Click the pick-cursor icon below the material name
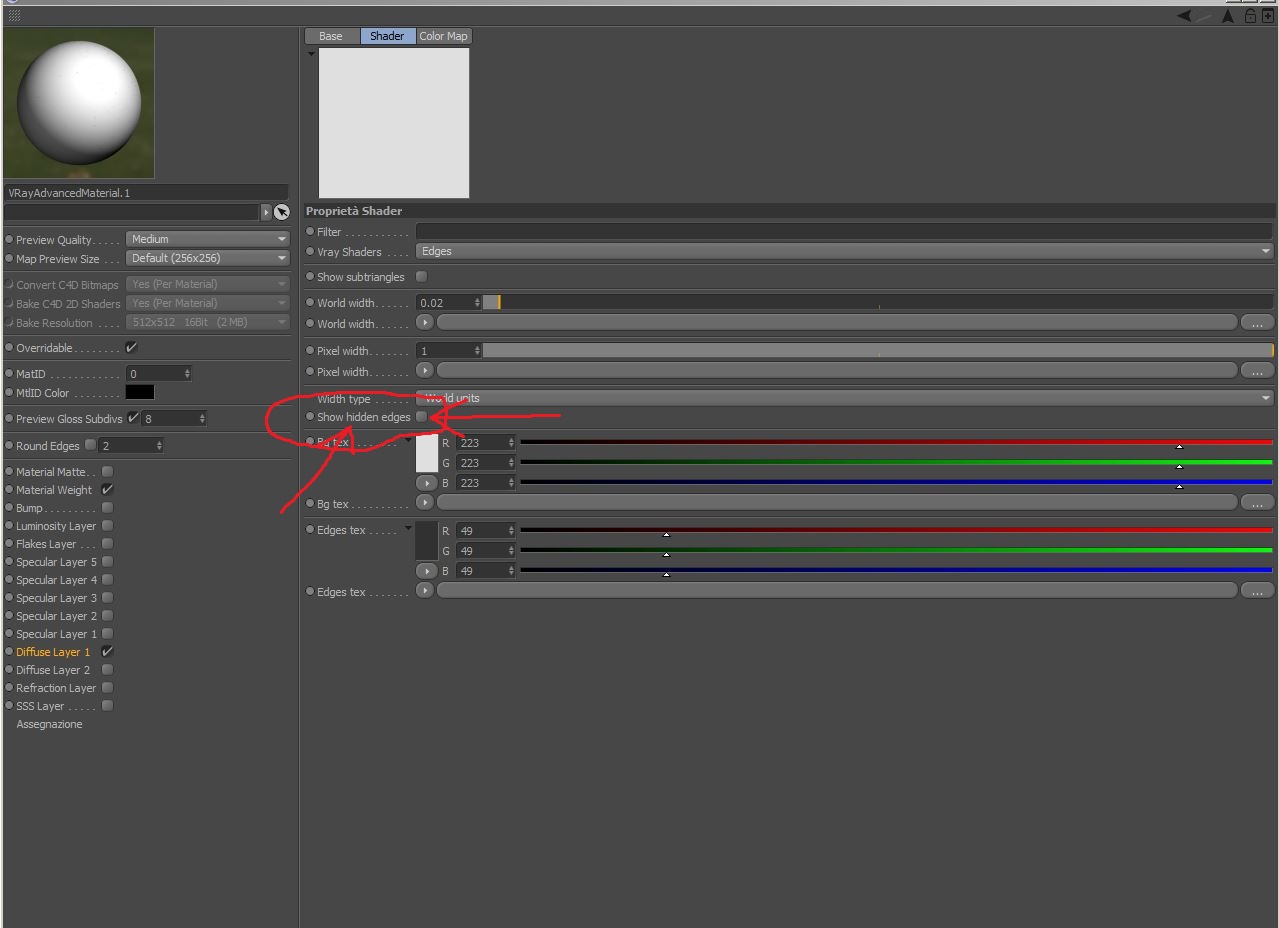Image resolution: width=1279 pixels, height=928 pixels. (282, 212)
